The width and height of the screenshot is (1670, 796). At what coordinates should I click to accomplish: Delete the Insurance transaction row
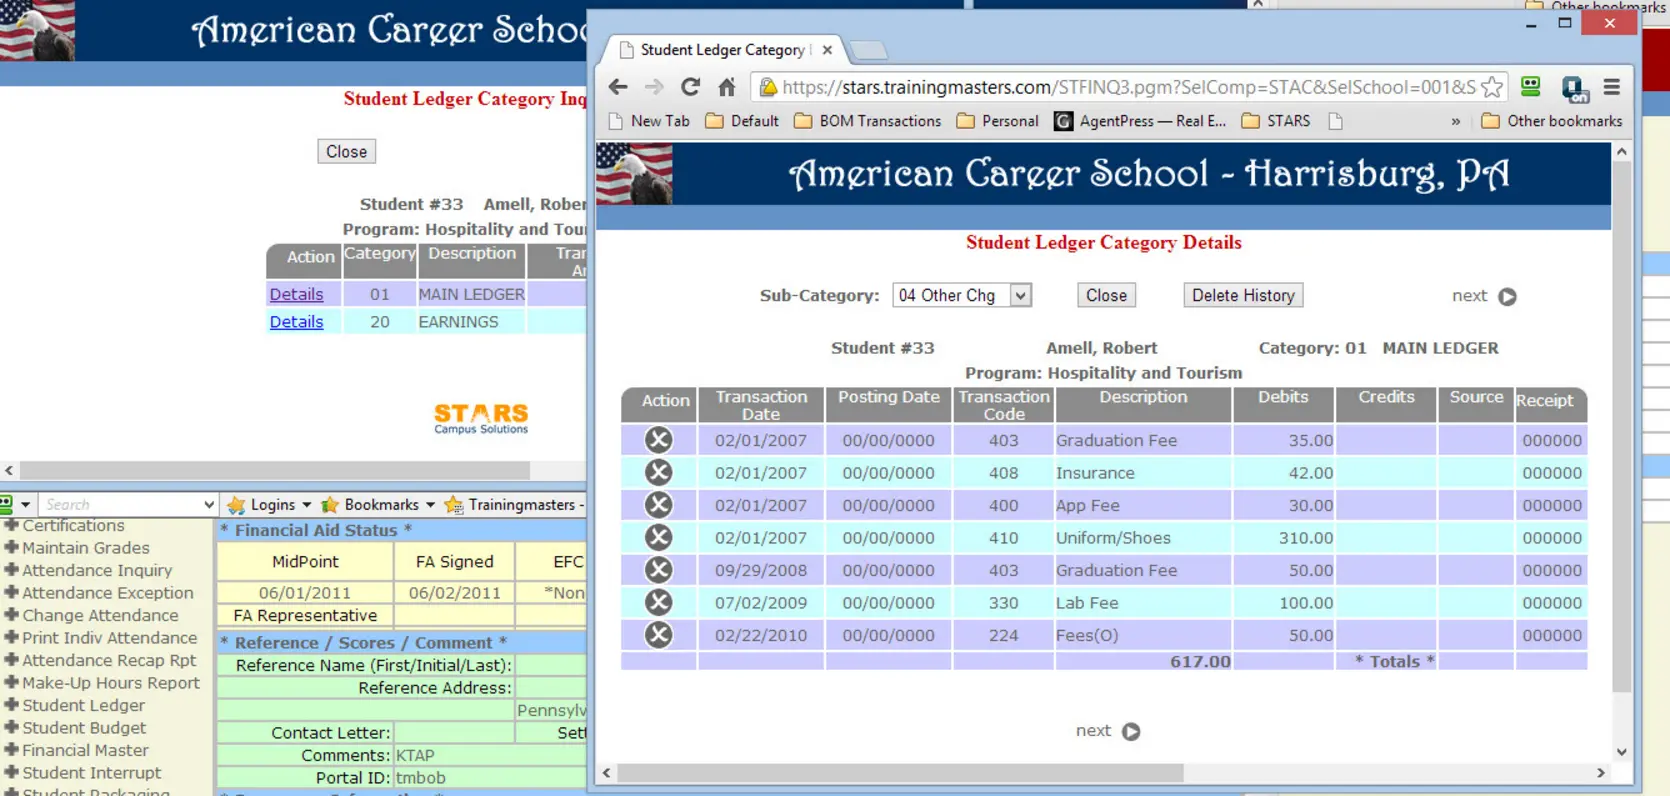(x=658, y=473)
